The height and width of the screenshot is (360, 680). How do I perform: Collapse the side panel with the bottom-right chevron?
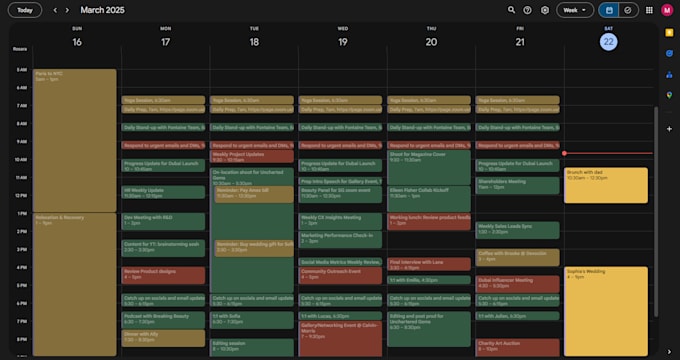tap(669, 352)
